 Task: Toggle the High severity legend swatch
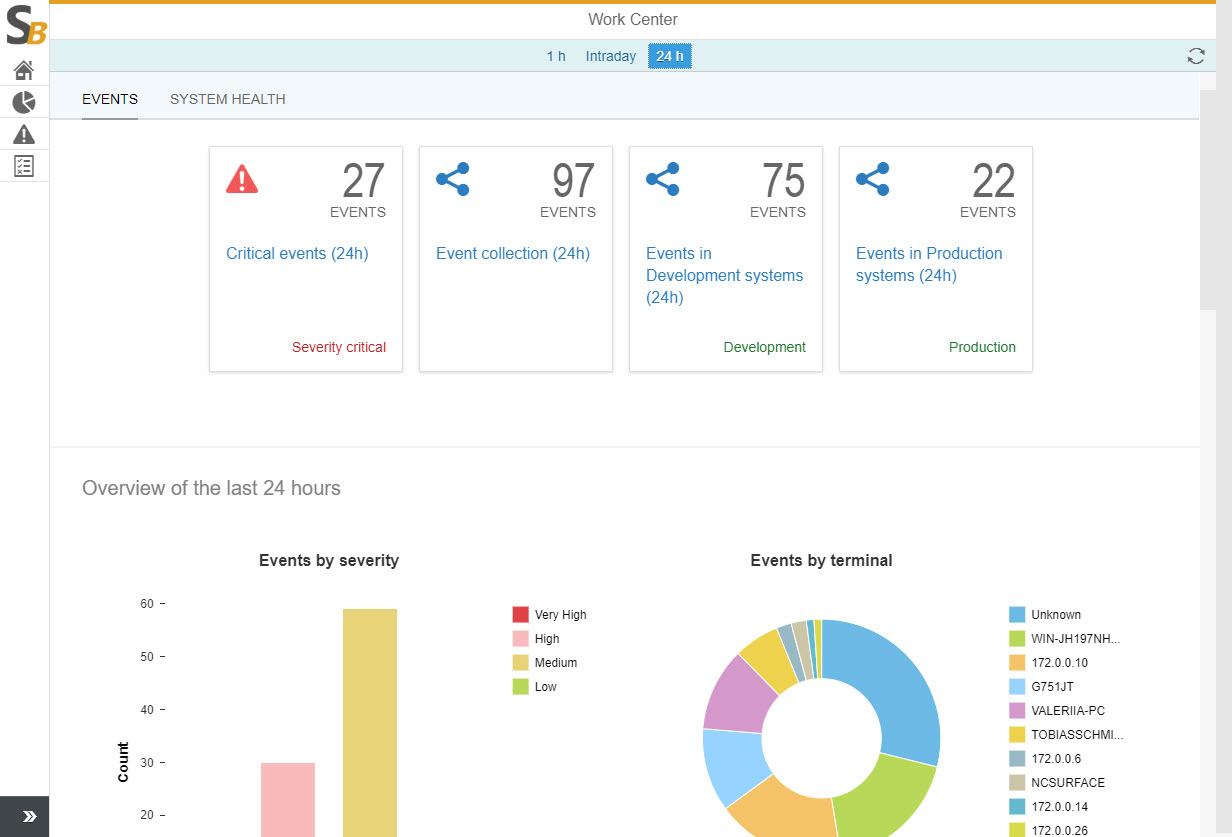click(520, 639)
